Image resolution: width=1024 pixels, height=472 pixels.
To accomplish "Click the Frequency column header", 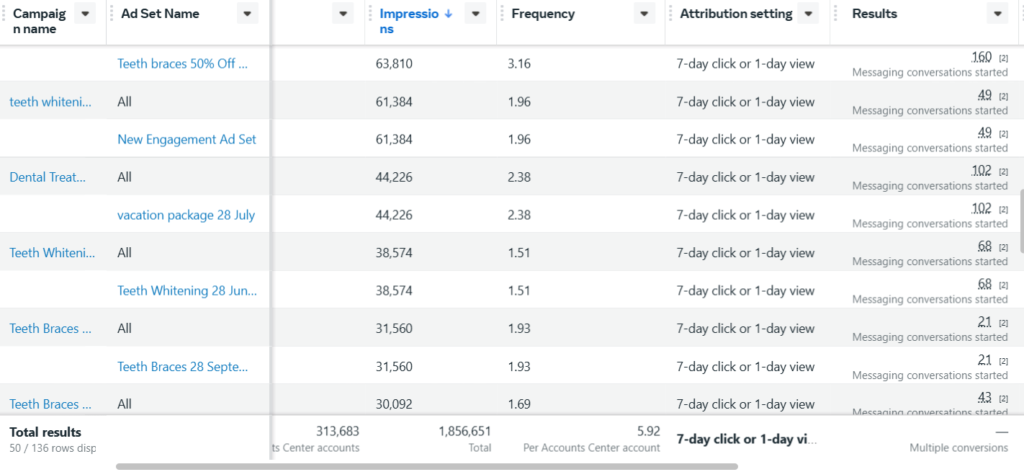I will (543, 14).
